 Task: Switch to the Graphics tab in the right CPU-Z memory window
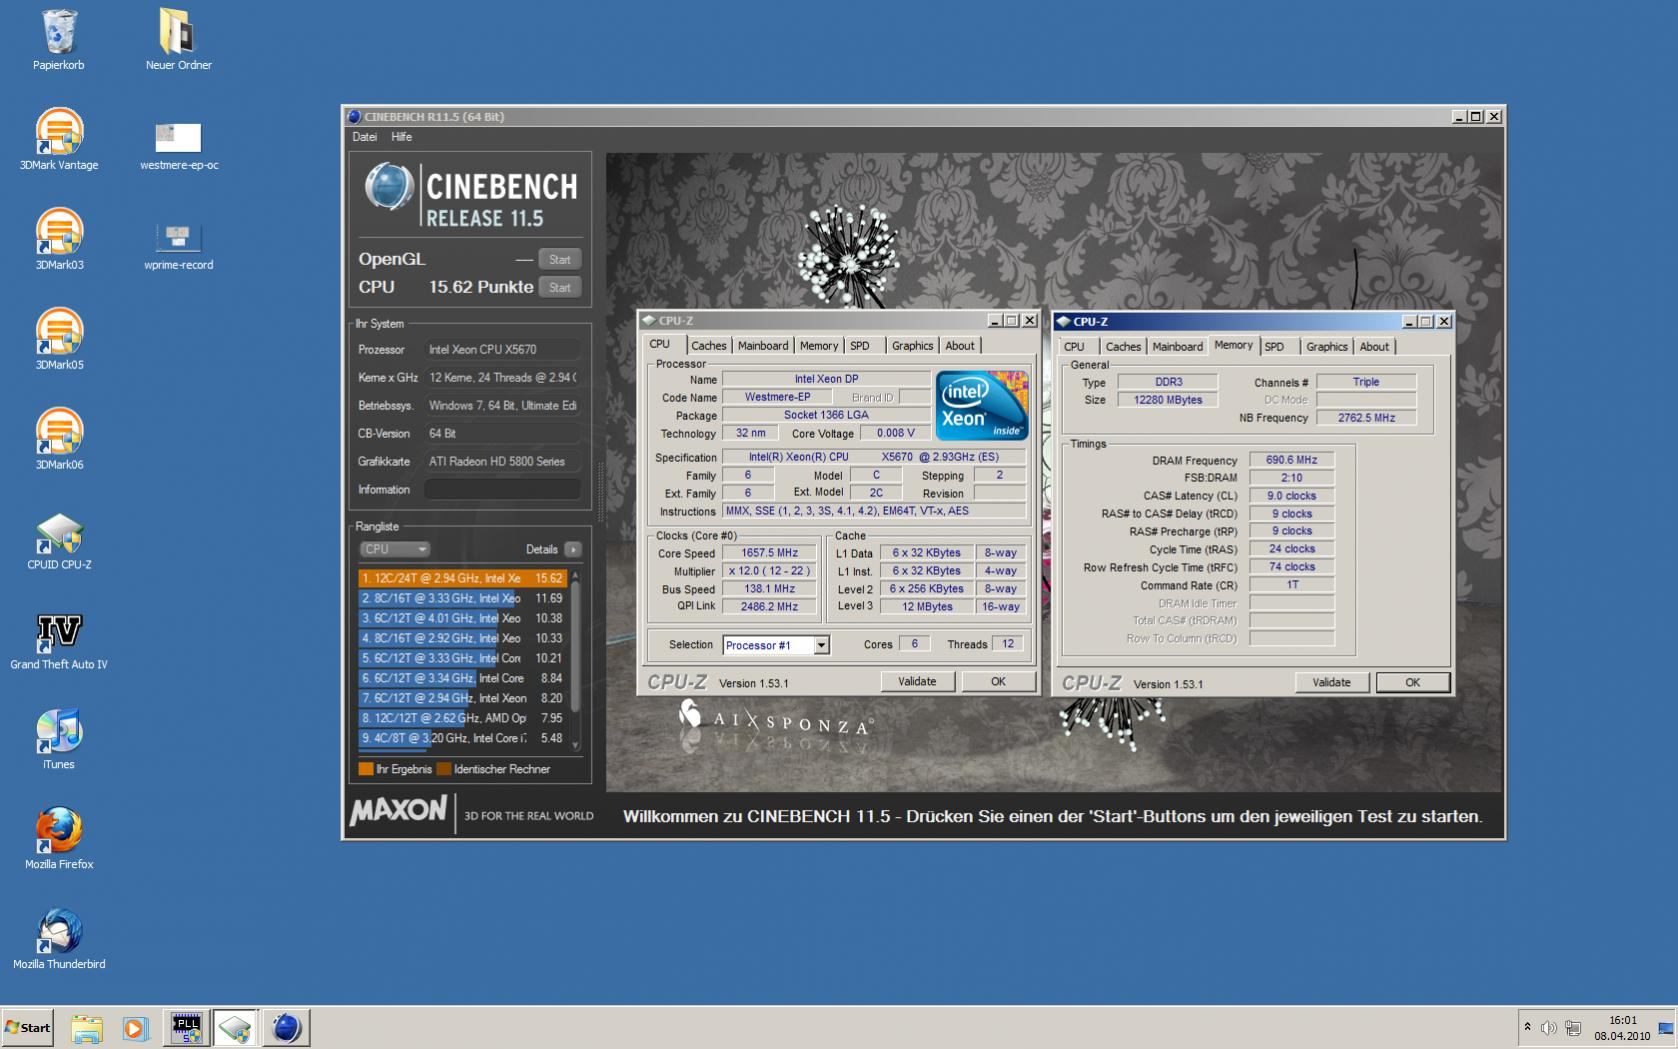pyautogui.click(x=1327, y=347)
